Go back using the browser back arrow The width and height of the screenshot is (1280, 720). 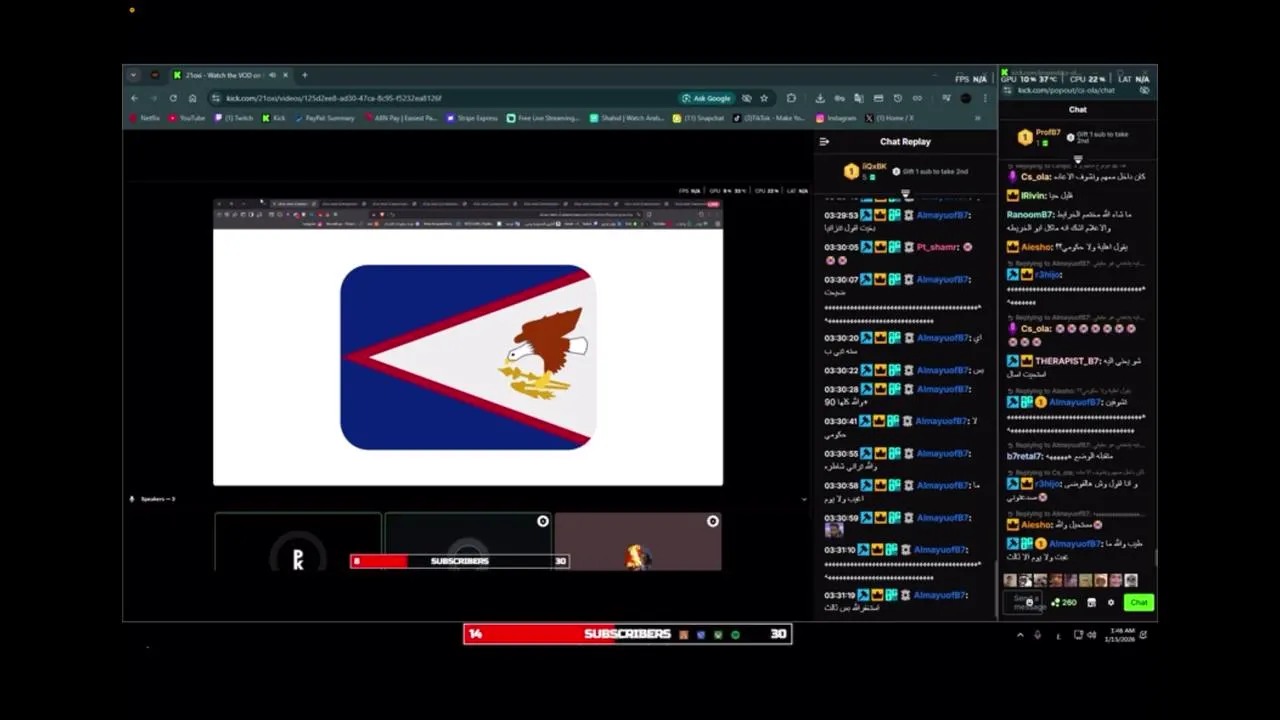pyautogui.click(x=134, y=98)
